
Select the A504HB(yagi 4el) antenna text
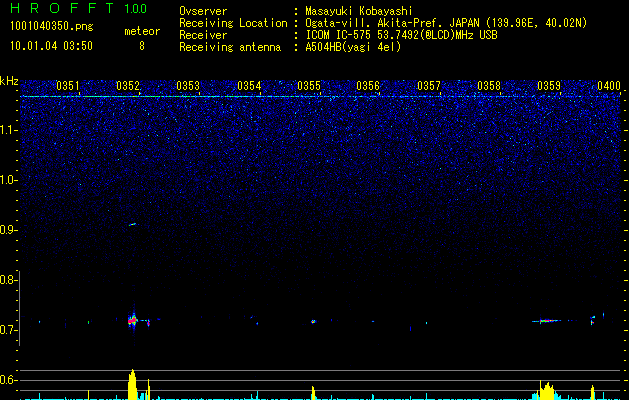click(353, 47)
